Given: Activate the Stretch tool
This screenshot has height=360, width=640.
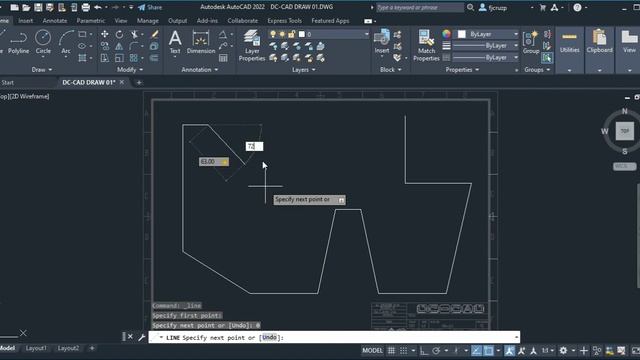Looking at the screenshot, I should (105, 58).
